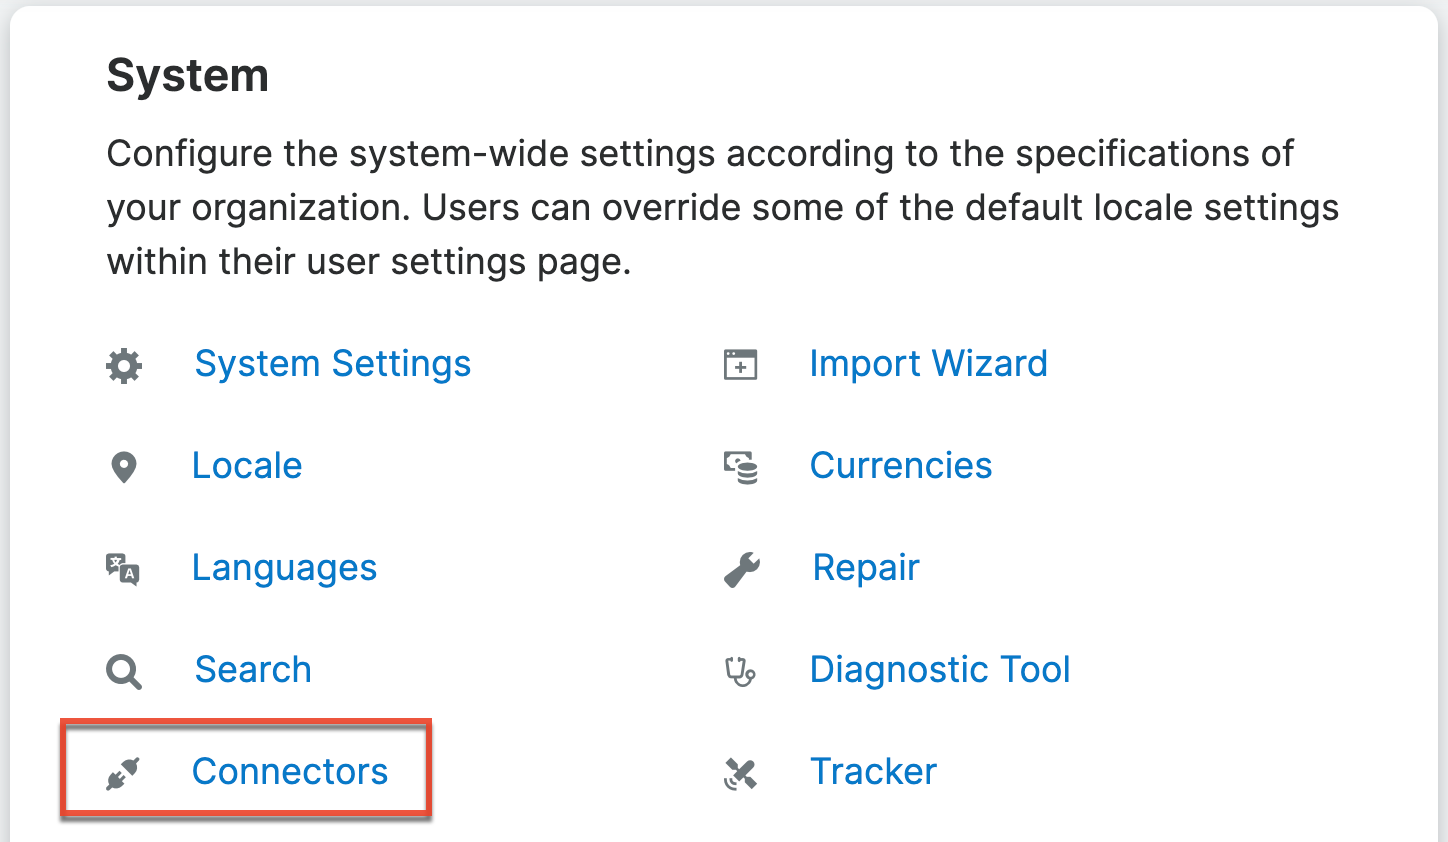Screen dimensions: 1448x842
Task: Click the magnifying glass Search icon
Action: (124, 671)
